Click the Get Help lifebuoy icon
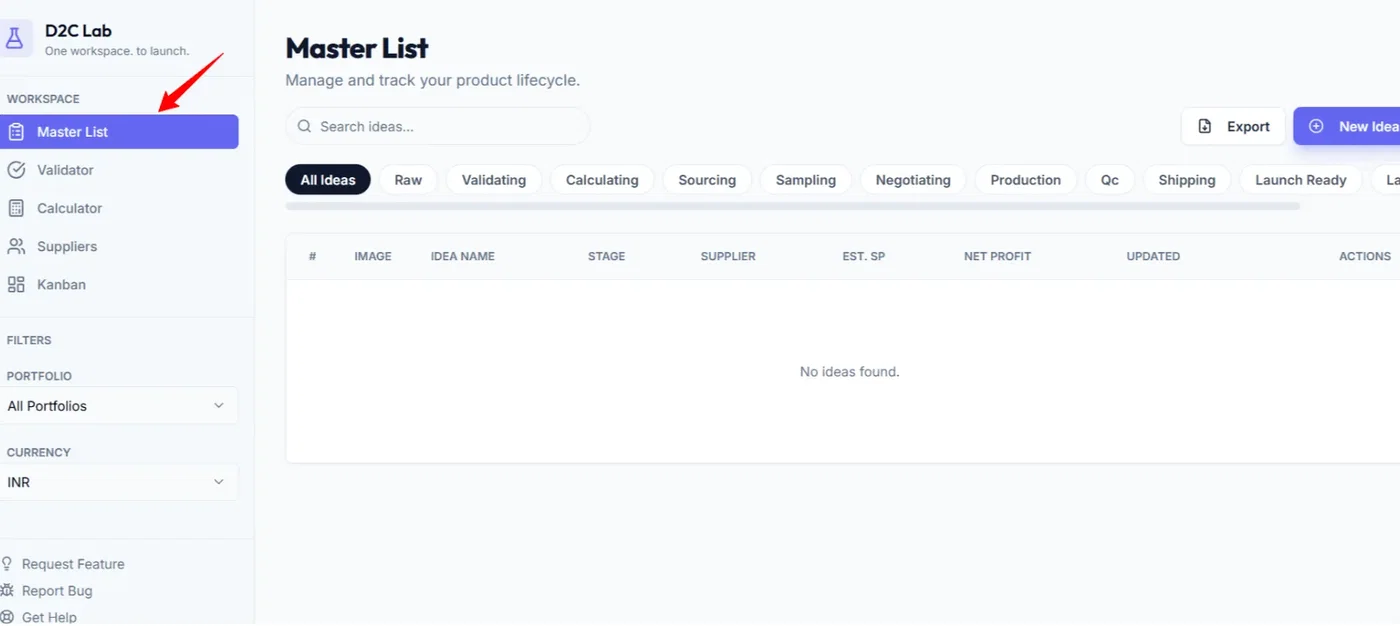The image size is (1400, 626). pyautogui.click(x=8, y=617)
